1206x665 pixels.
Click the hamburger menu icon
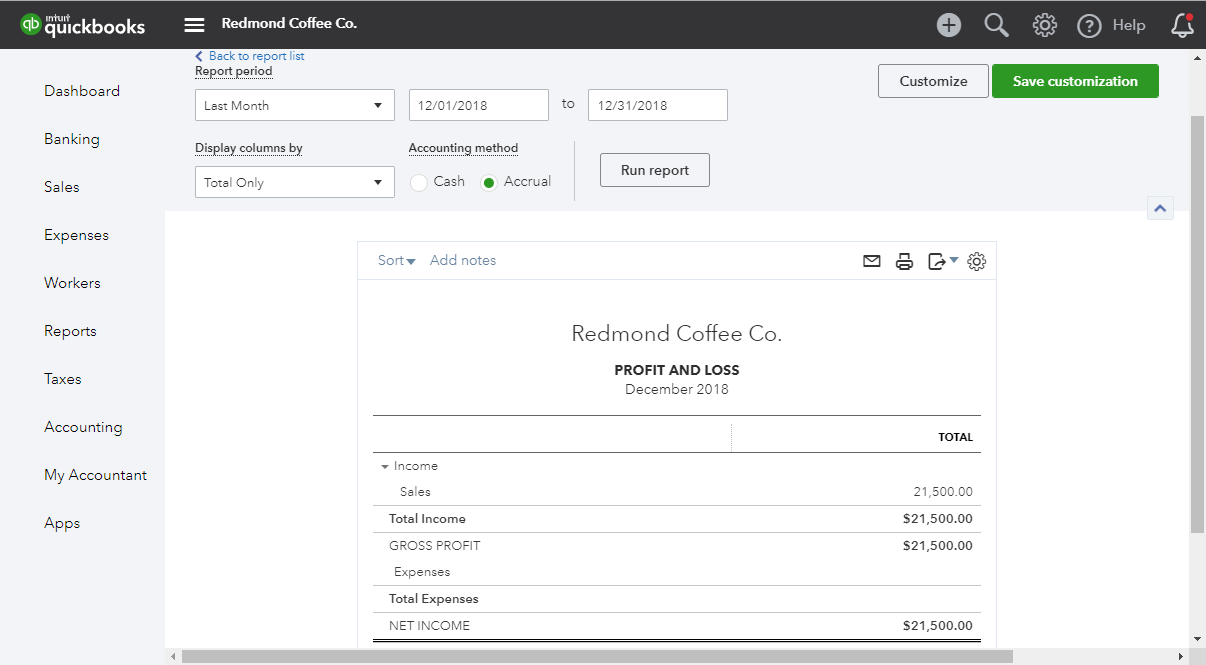click(194, 25)
